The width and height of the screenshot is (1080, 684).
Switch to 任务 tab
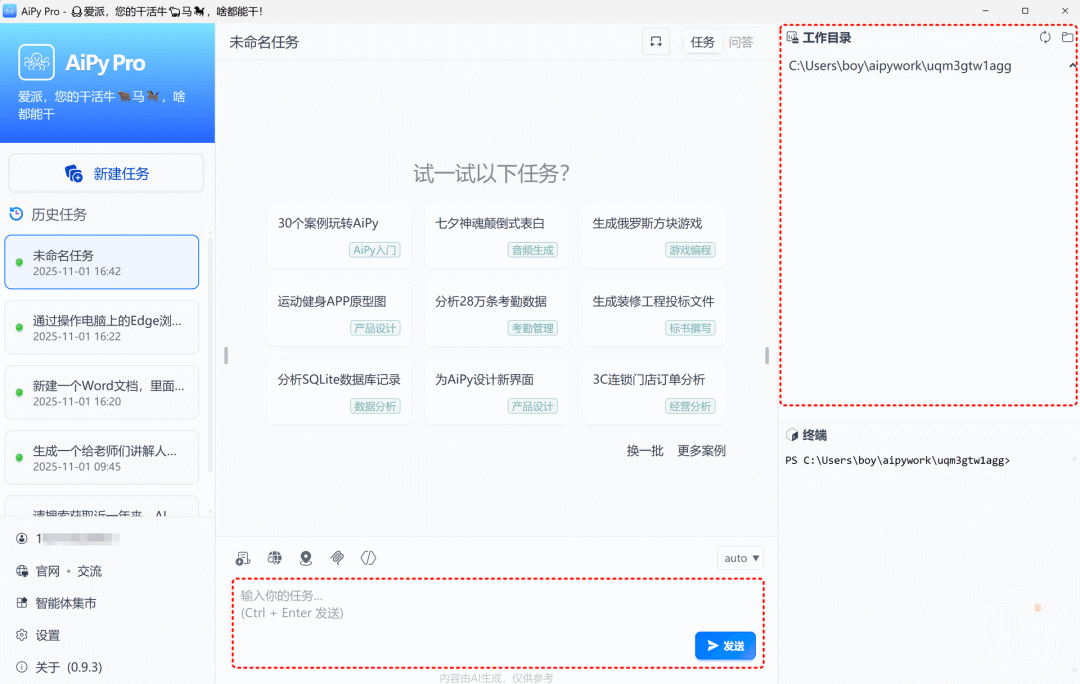tap(703, 42)
